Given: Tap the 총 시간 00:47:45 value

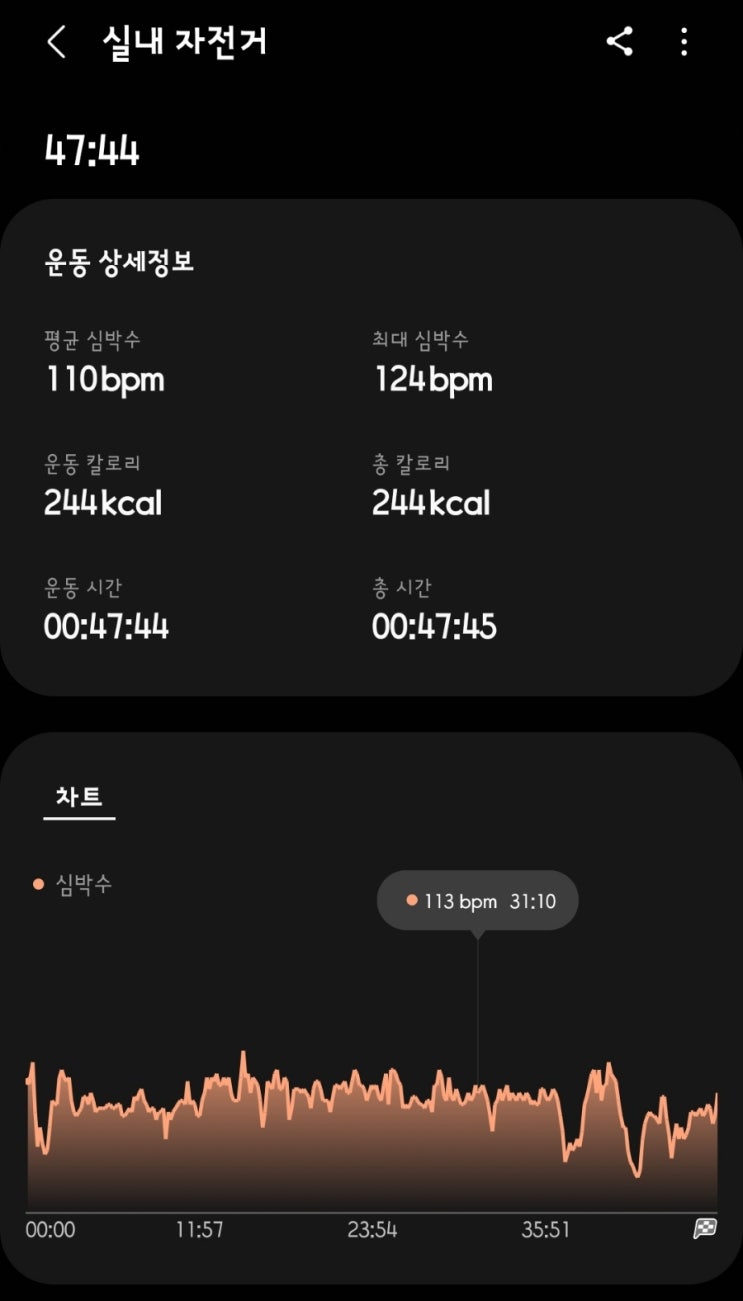Looking at the screenshot, I should coord(434,627).
